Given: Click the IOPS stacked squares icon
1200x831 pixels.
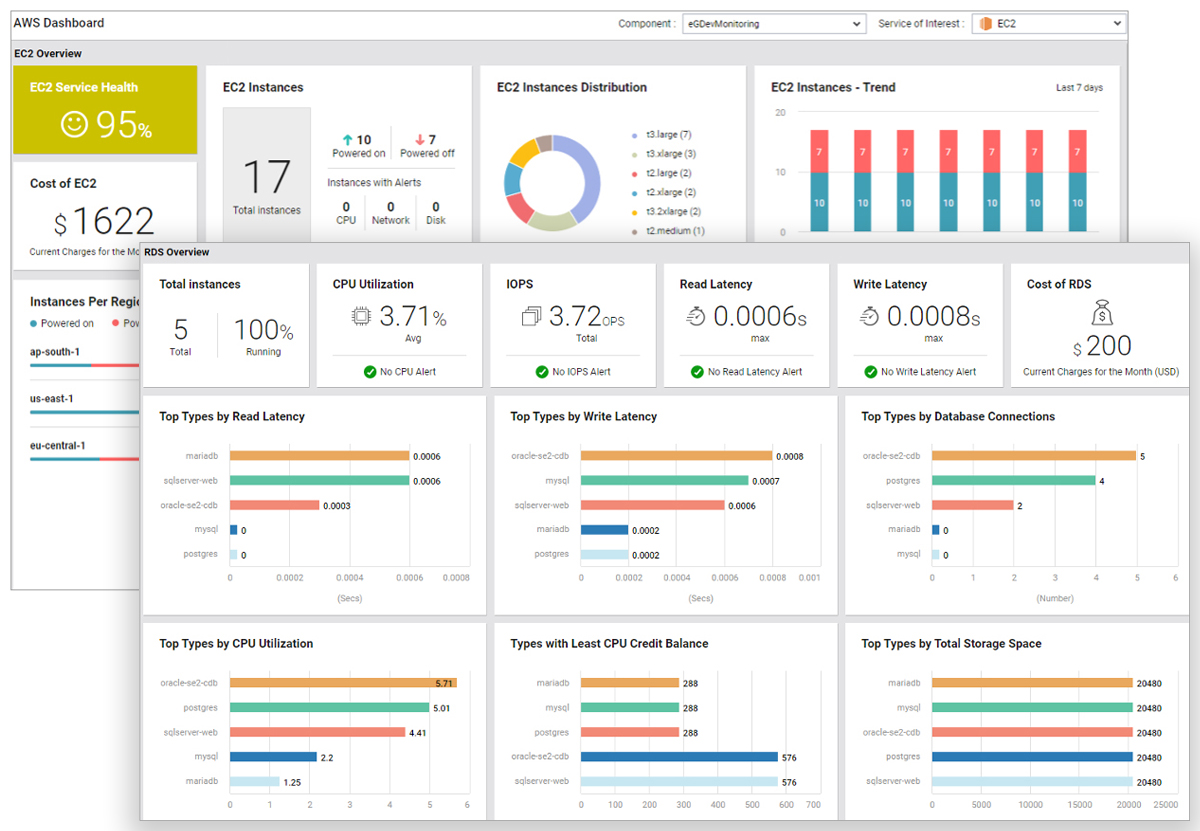Looking at the screenshot, I should [x=532, y=317].
